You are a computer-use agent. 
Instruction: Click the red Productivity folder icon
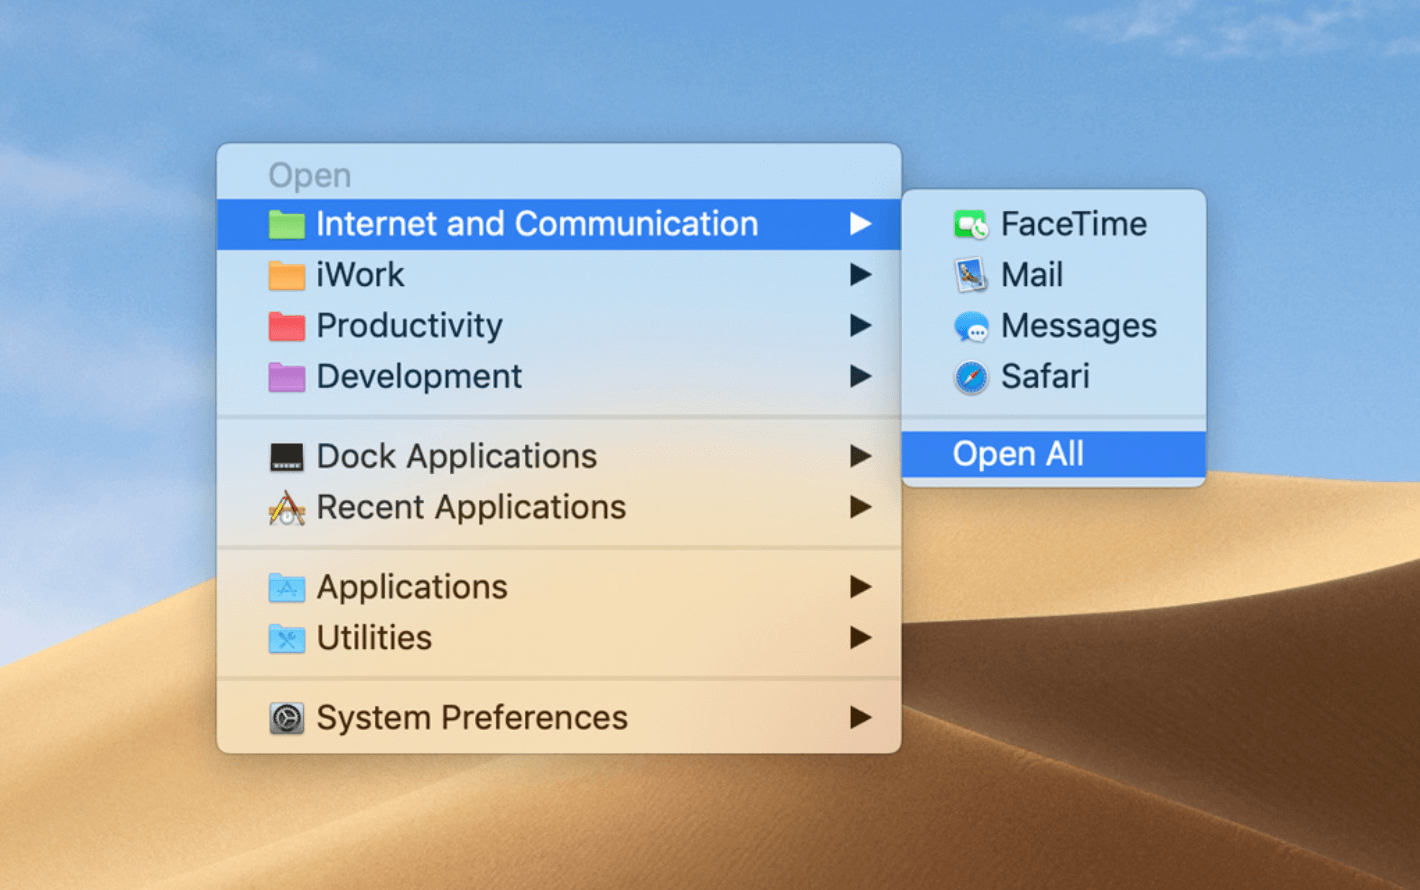[x=287, y=326]
